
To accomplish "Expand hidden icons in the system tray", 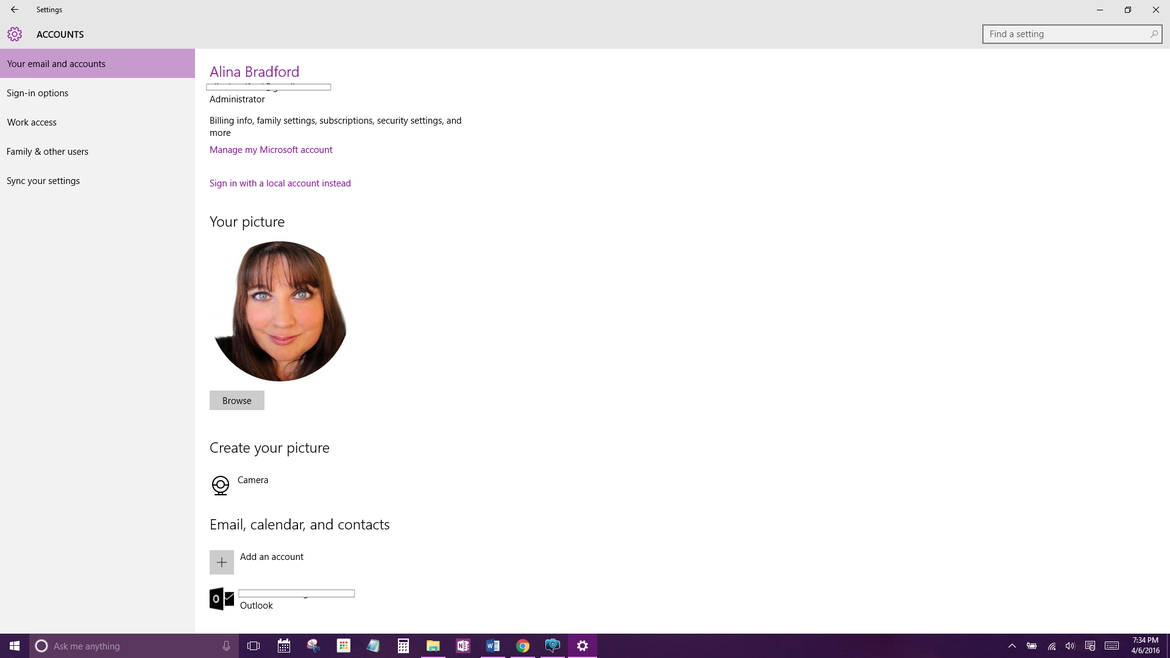I will pyautogui.click(x=1012, y=646).
